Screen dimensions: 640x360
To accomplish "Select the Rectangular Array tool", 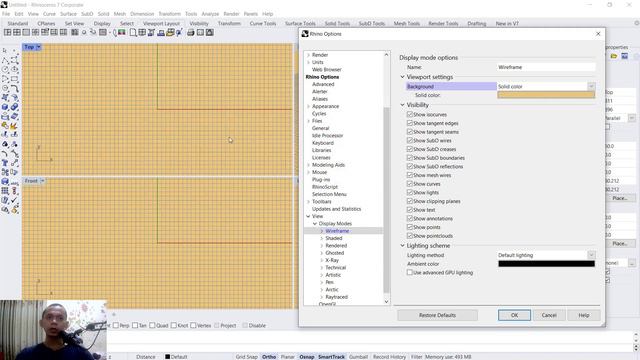I will (x=5, y=191).
